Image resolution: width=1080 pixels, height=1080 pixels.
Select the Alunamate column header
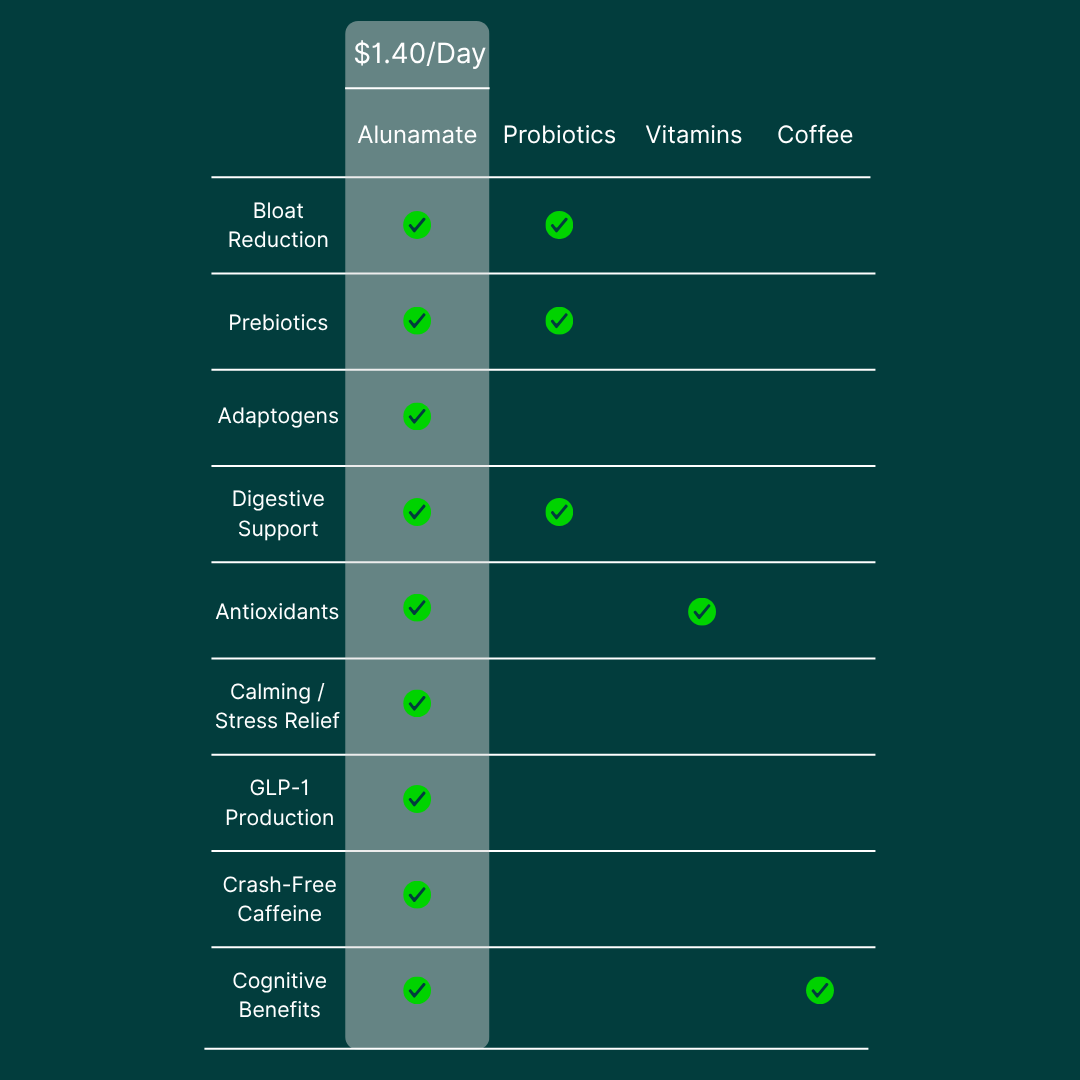417,134
